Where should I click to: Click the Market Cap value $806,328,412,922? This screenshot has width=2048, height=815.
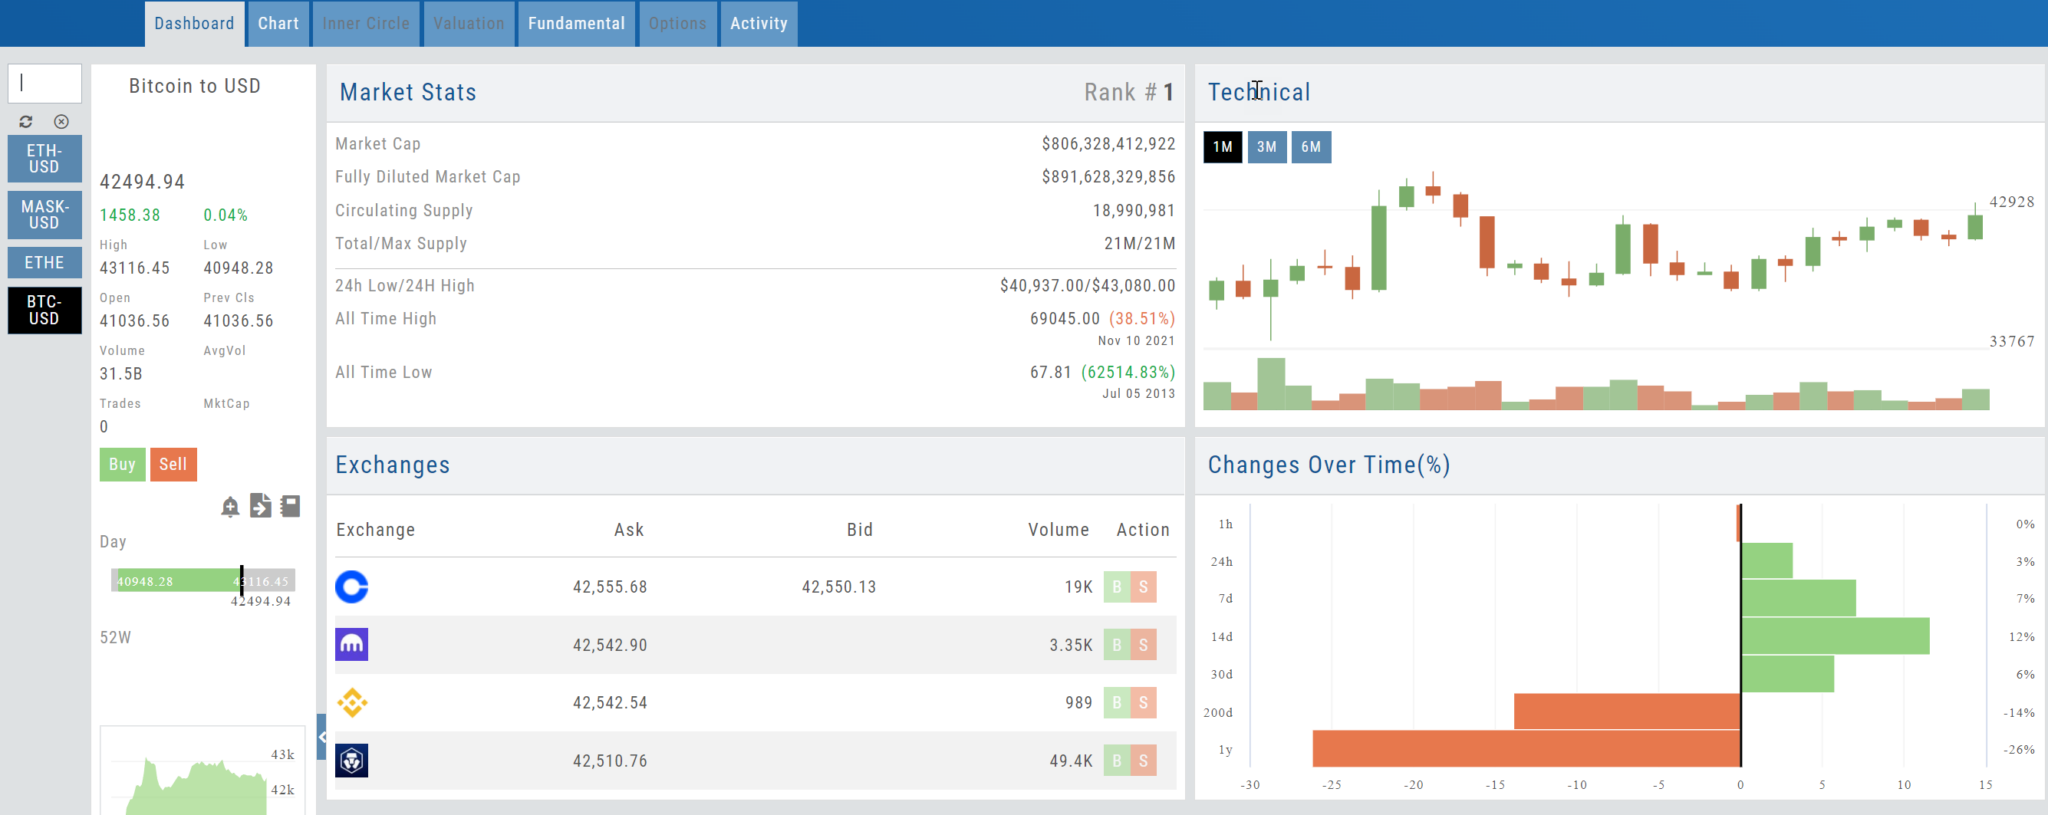tap(1108, 144)
